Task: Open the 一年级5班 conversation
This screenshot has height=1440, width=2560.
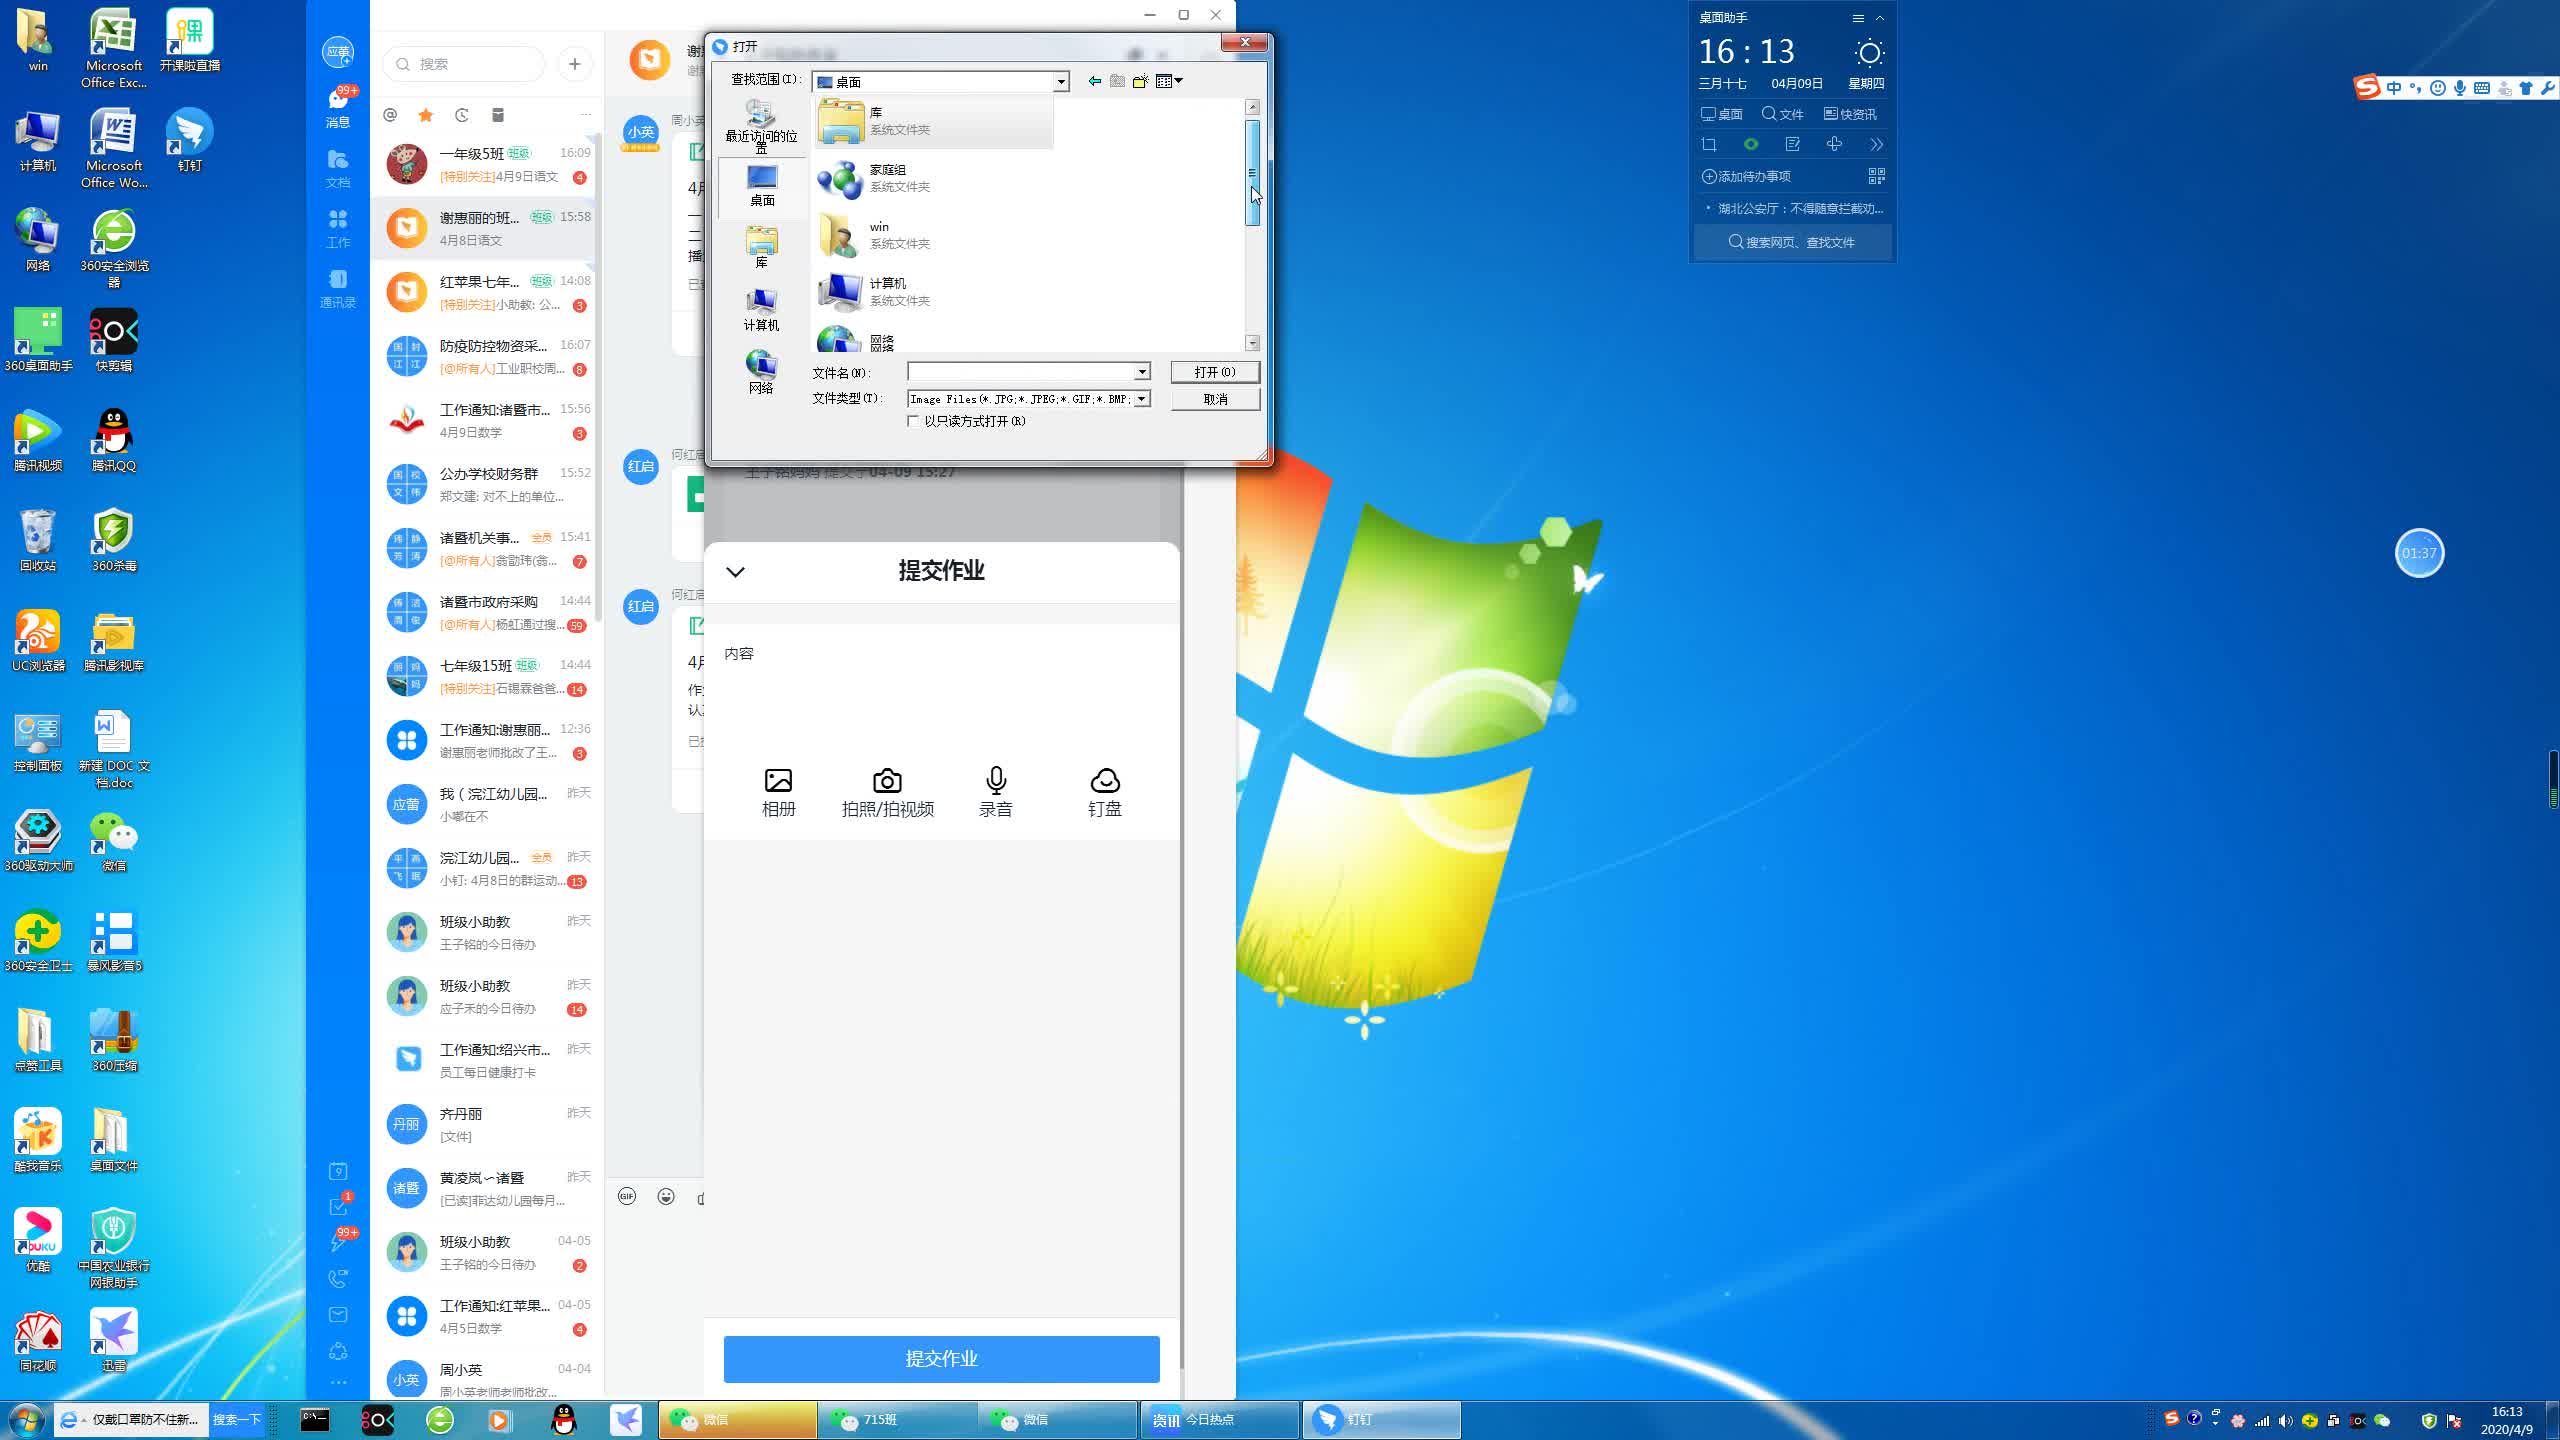Action: point(485,164)
